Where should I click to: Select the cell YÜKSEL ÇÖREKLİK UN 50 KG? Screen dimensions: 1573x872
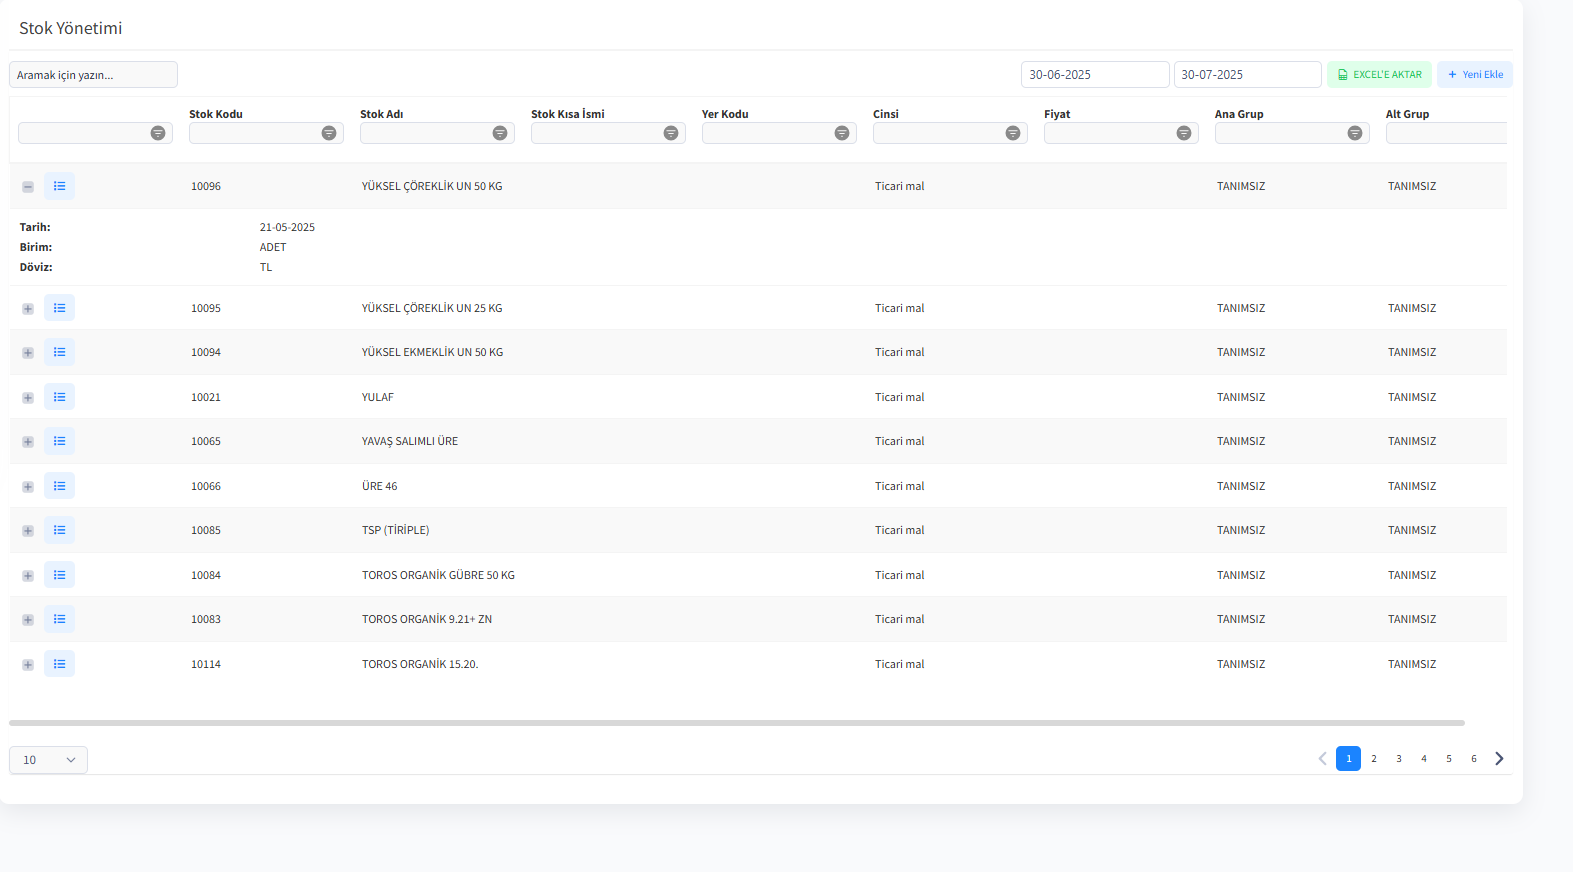pyautogui.click(x=432, y=186)
